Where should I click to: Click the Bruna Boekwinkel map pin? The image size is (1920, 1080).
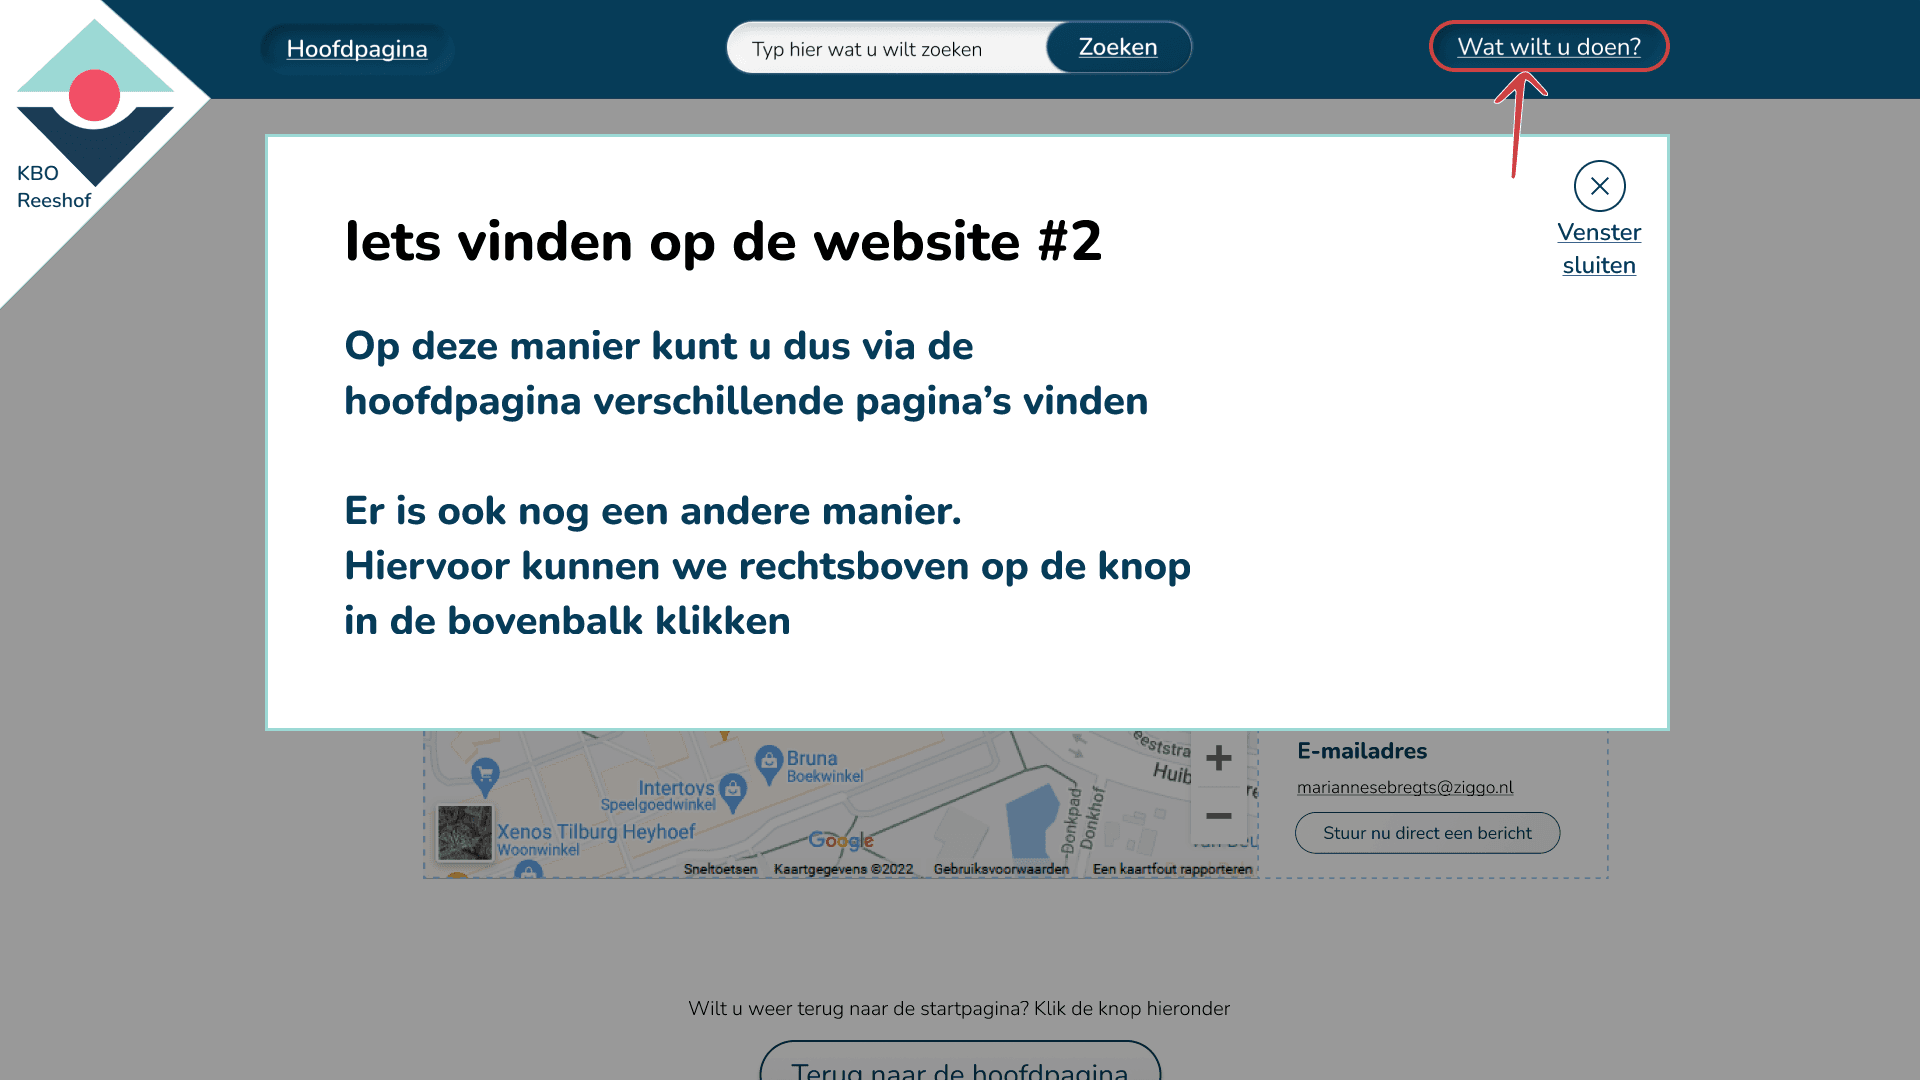(x=769, y=763)
